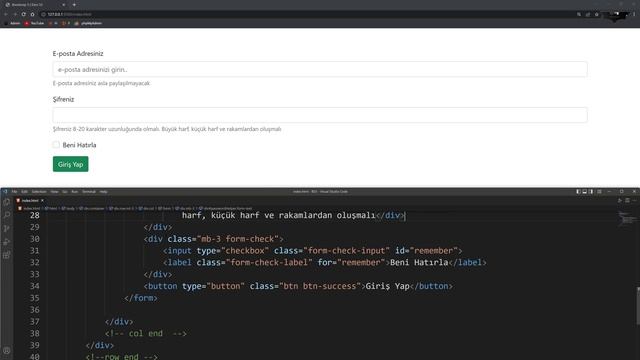
Task: Bookmark this page with star icon
Action: point(597,14)
